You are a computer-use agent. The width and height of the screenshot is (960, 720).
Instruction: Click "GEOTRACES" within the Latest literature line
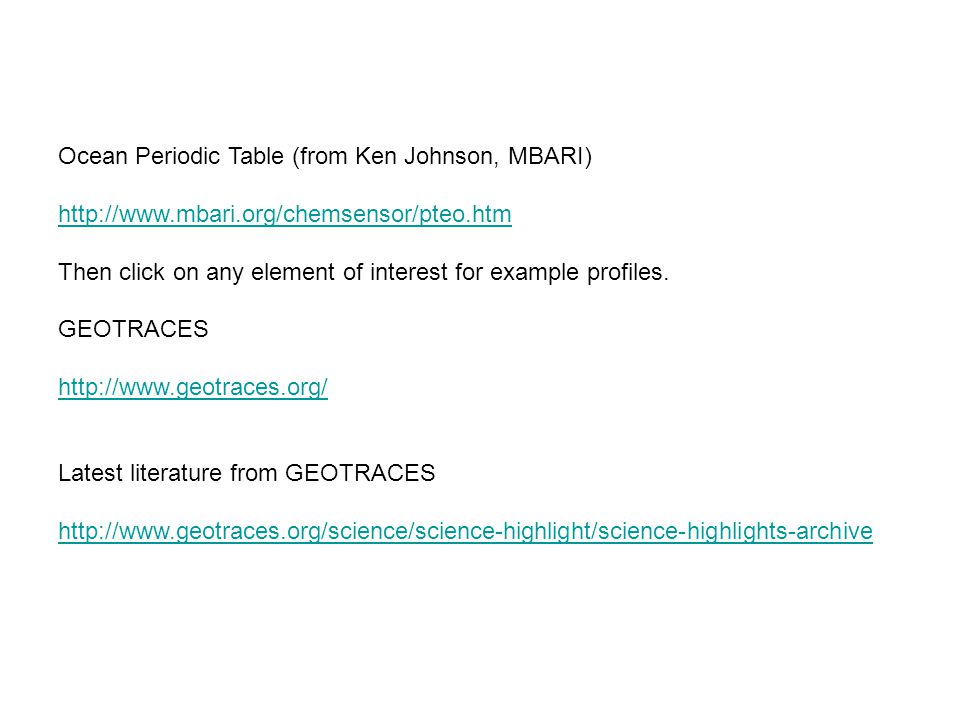click(360, 473)
